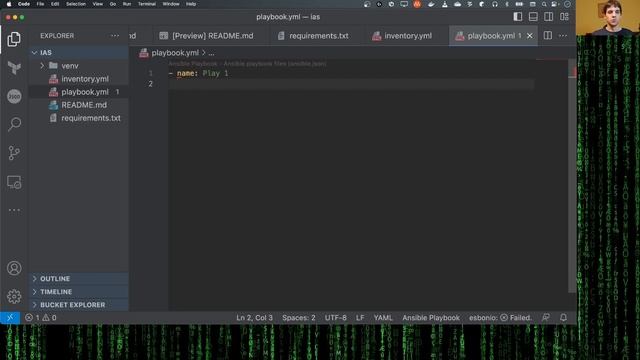The image size is (640, 360).
Task: Change end of line sequence LF
Action: click(x=360, y=318)
